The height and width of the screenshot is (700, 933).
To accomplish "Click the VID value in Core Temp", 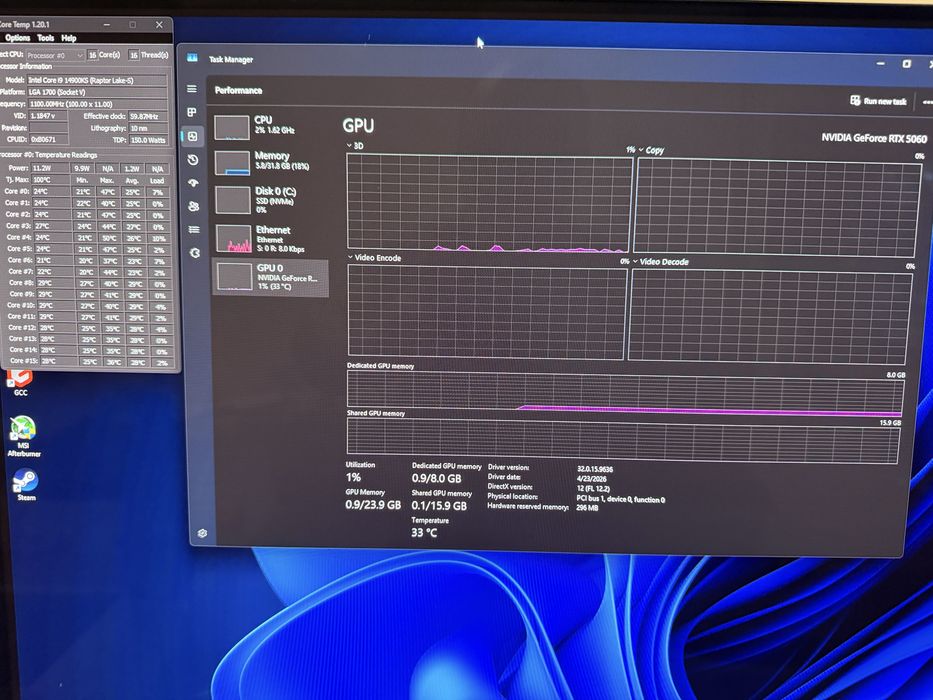I will pyautogui.click(x=48, y=115).
